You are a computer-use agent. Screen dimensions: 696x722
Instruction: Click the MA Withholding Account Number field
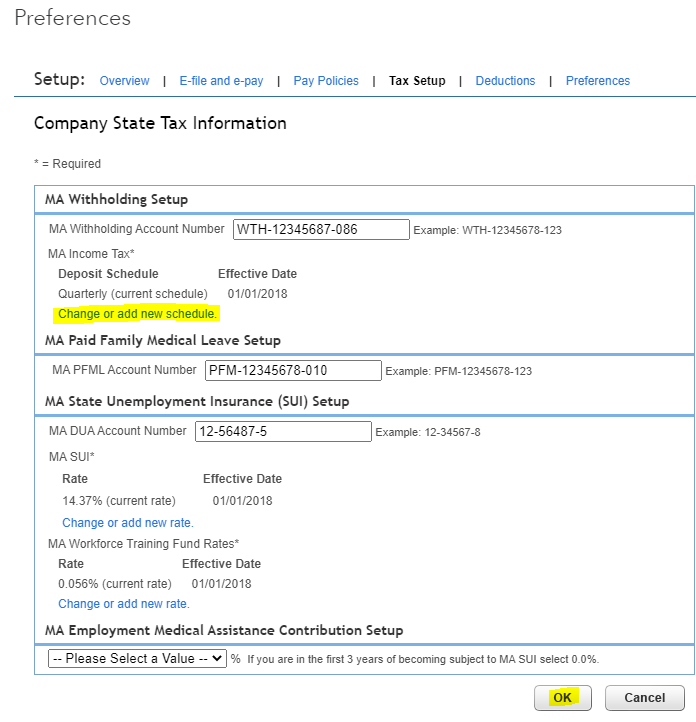(321, 229)
